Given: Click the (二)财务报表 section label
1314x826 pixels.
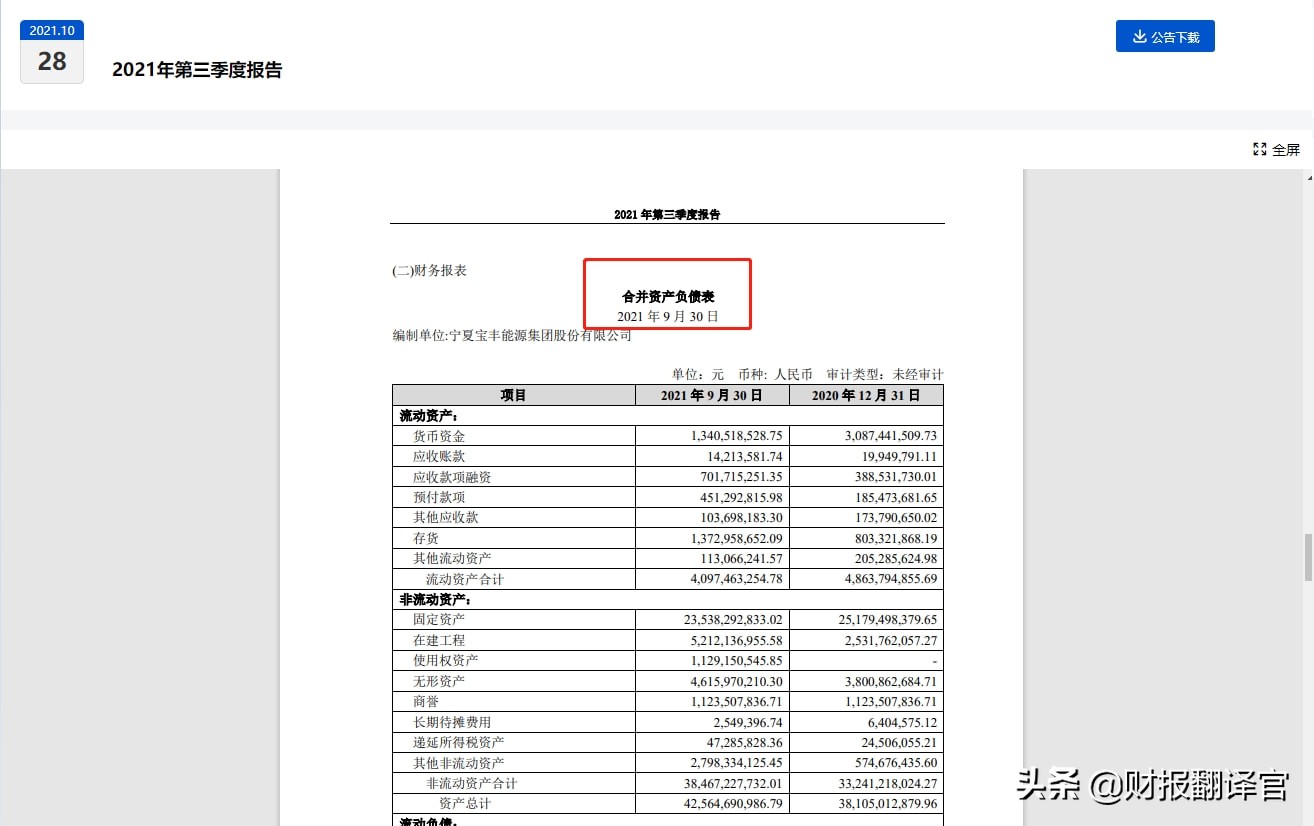Looking at the screenshot, I should (430, 271).
